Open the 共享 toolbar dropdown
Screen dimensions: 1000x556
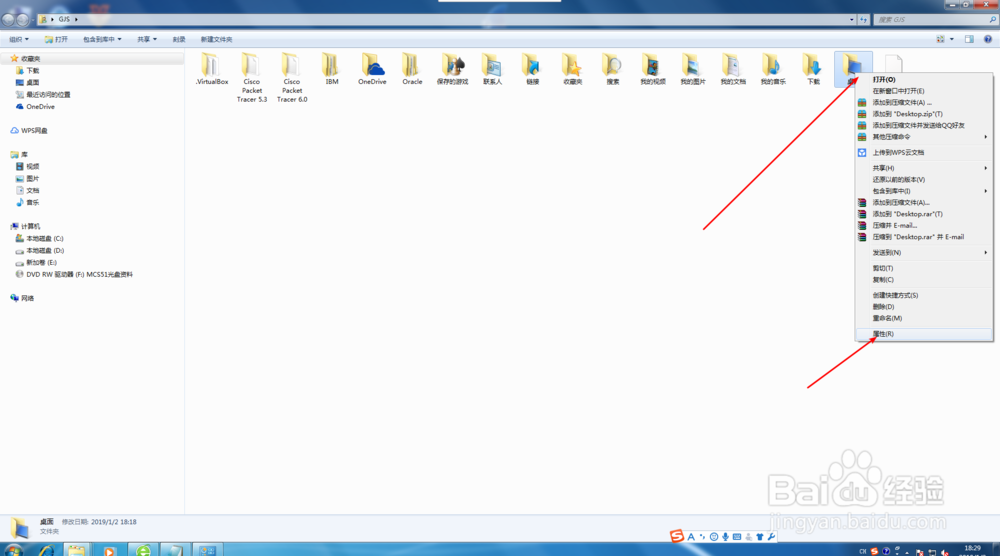tap(147, 39)
